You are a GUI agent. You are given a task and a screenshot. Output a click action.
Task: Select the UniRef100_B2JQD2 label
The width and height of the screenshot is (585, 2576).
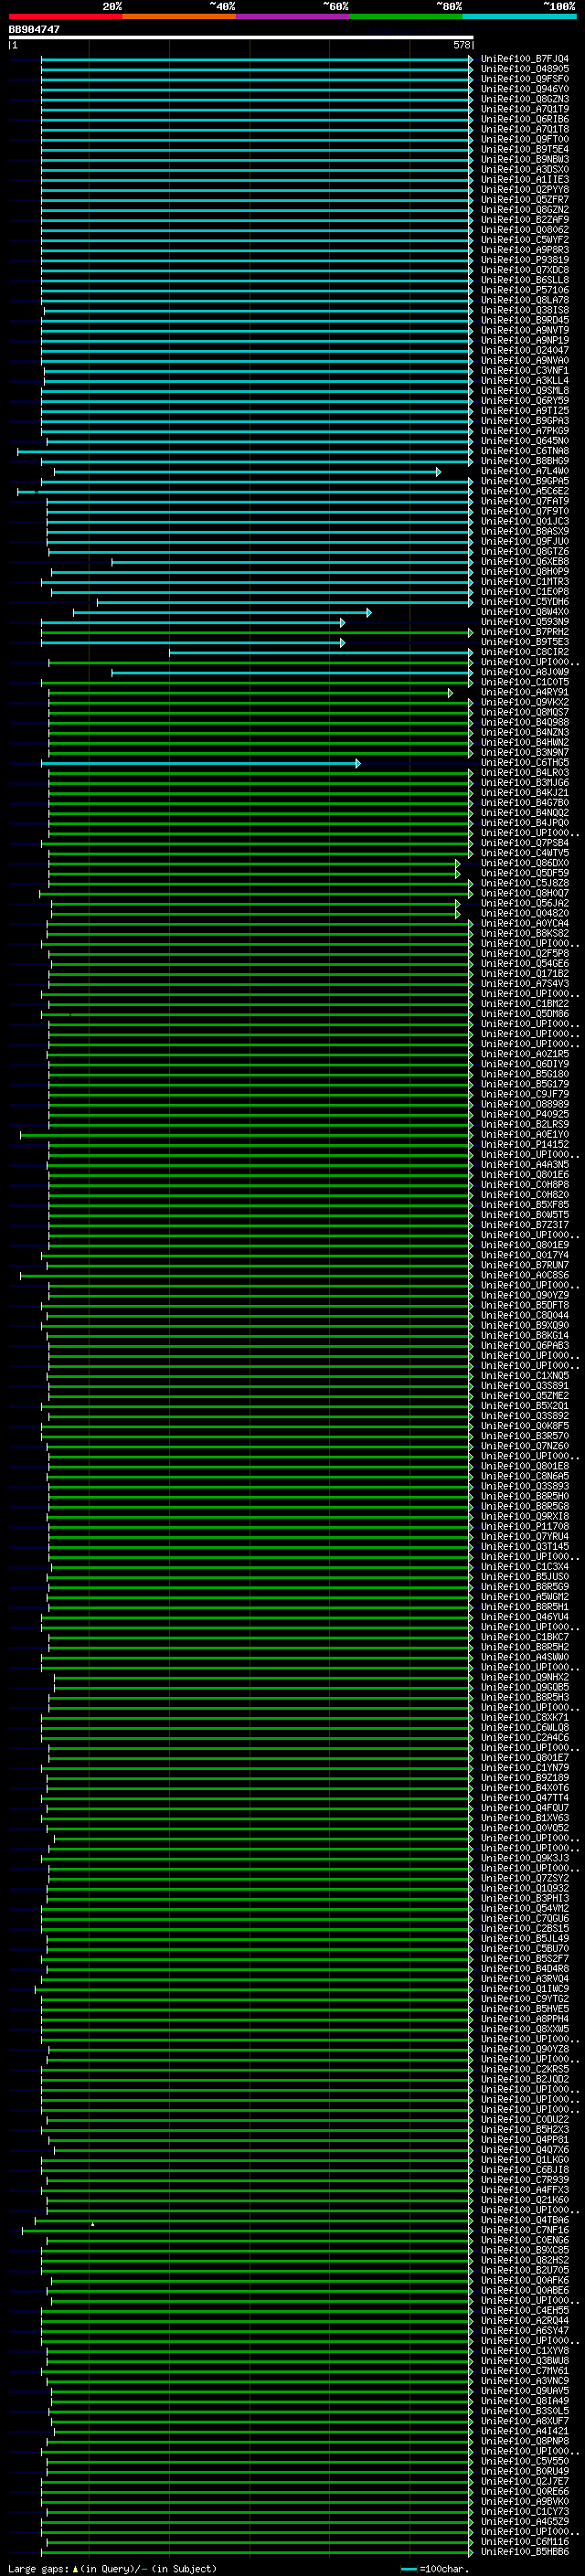click(525, 2079)
